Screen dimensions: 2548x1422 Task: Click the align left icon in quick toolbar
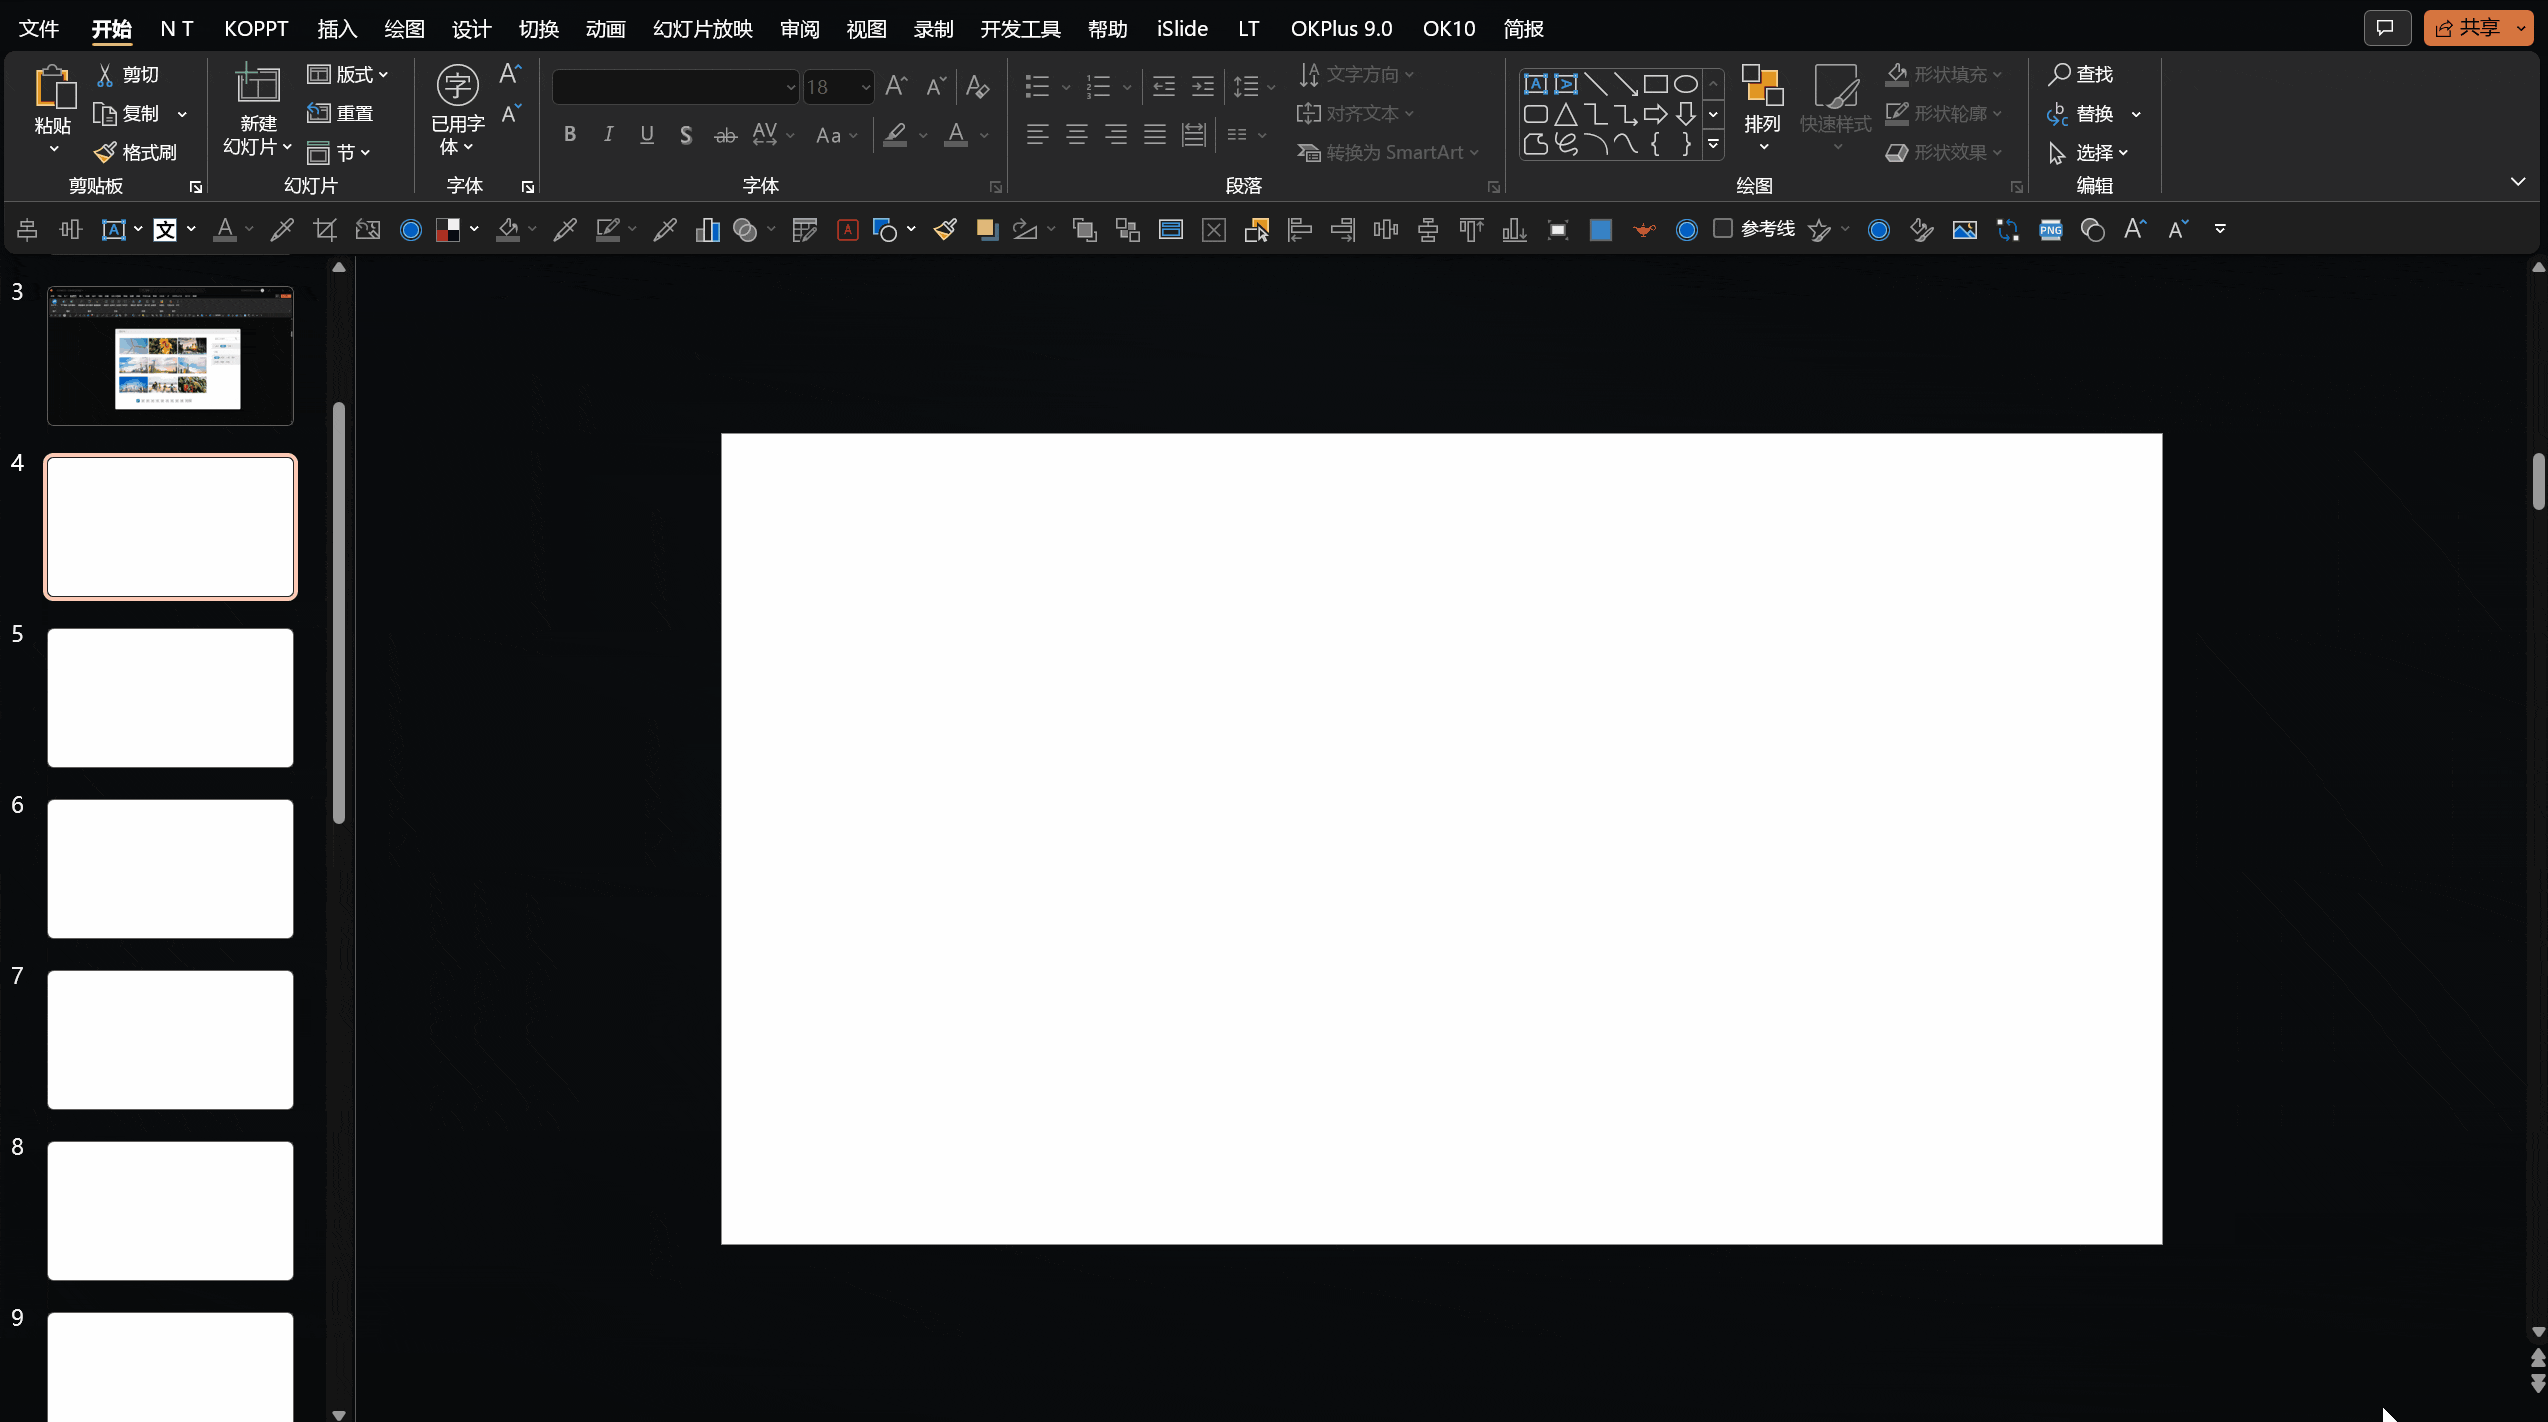[1300, 230]
